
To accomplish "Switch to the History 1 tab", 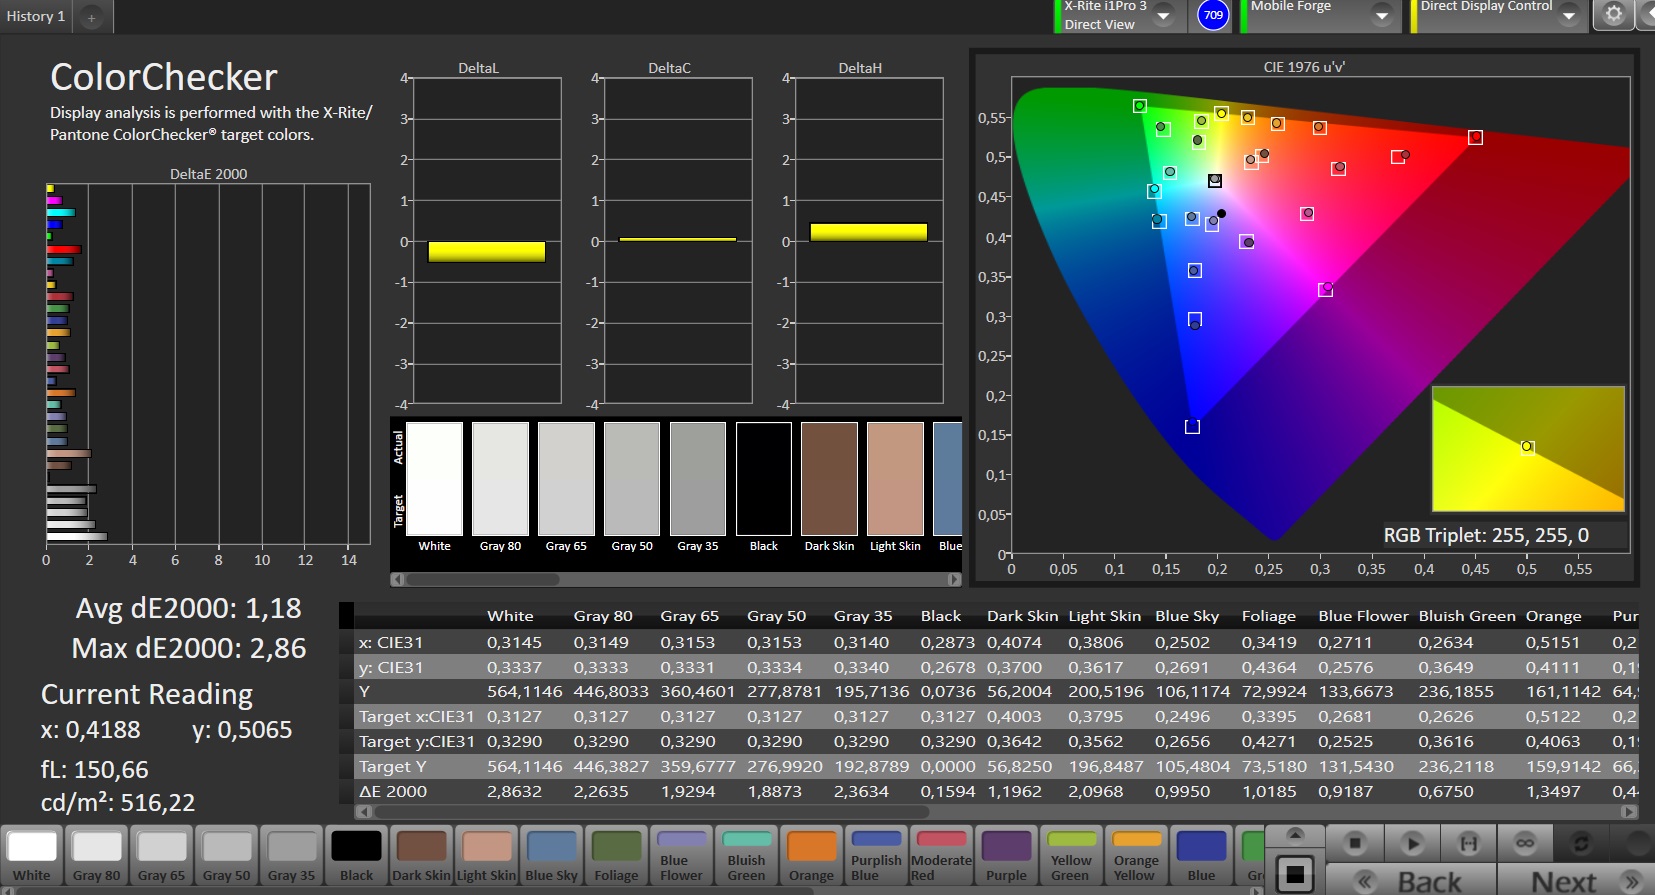I will [35, 17].
